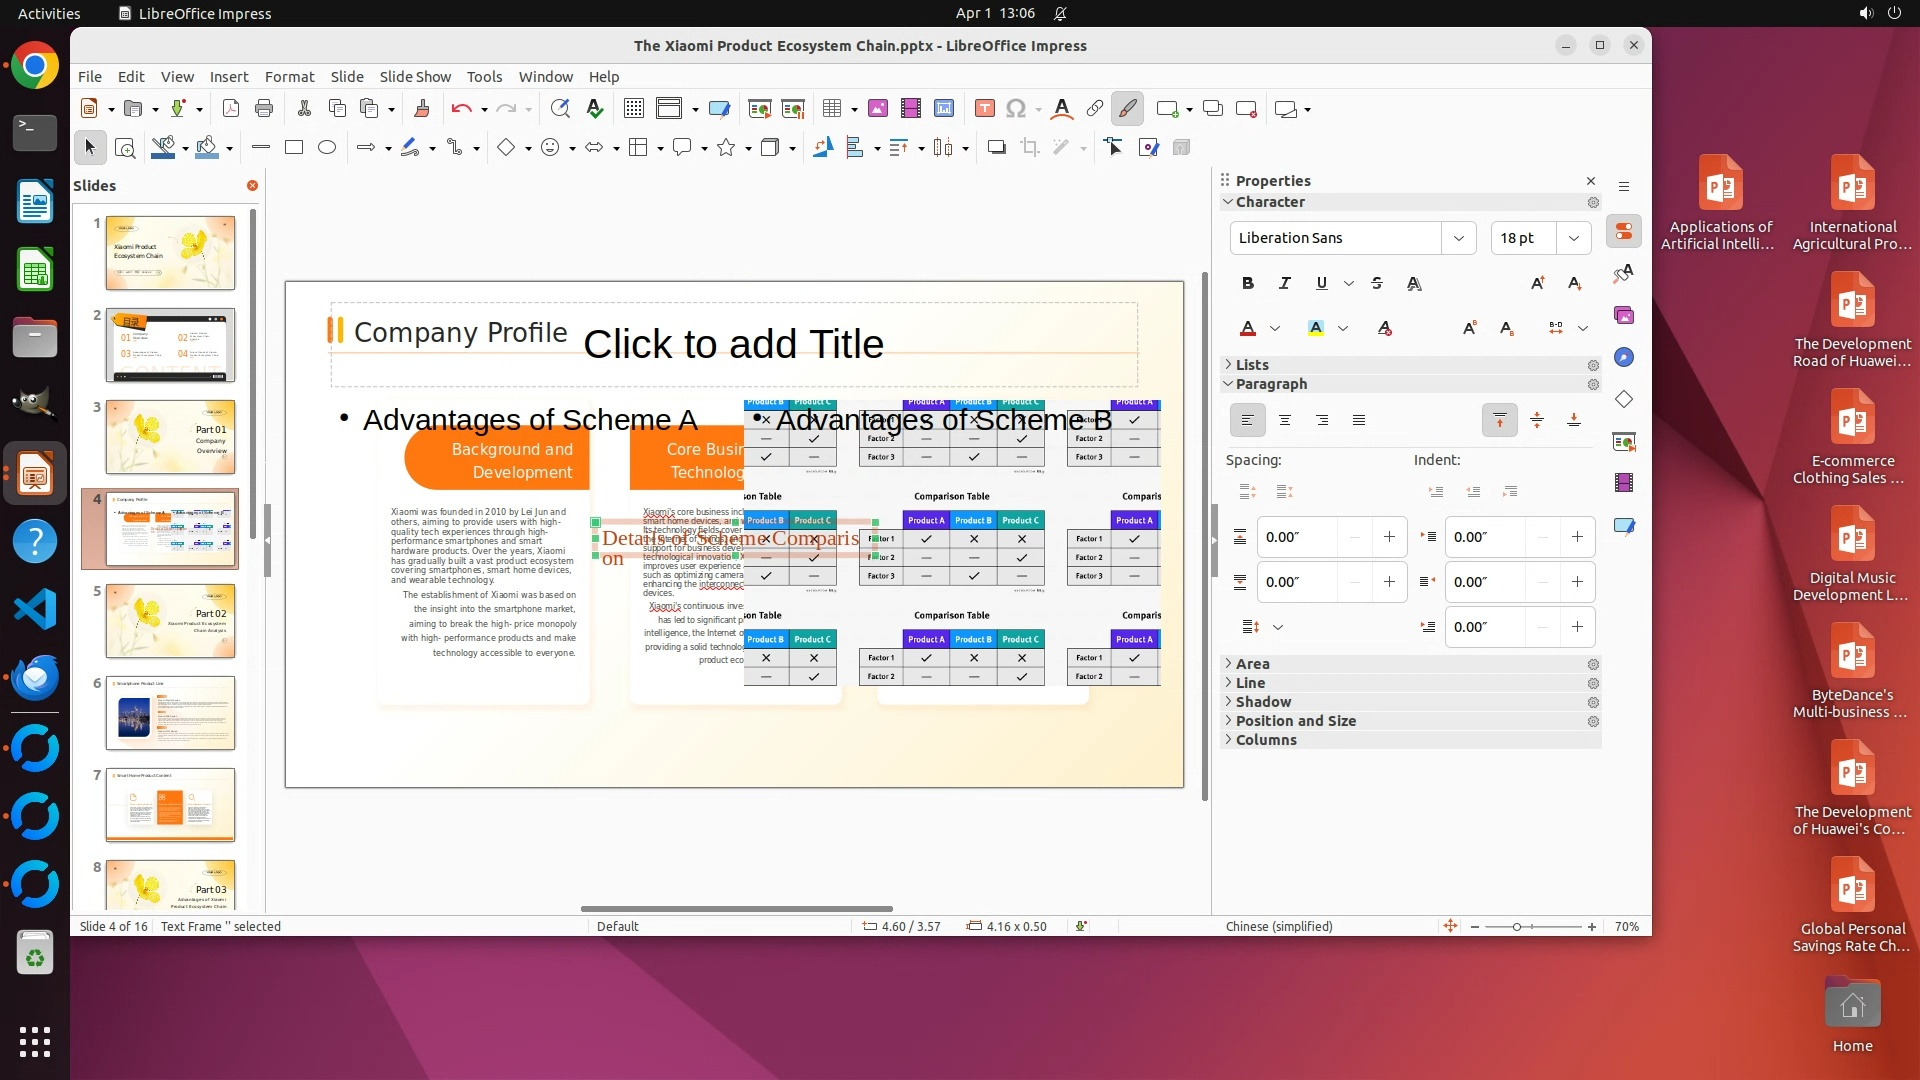Click the Insert Text Box icon

tap(984, 109)
